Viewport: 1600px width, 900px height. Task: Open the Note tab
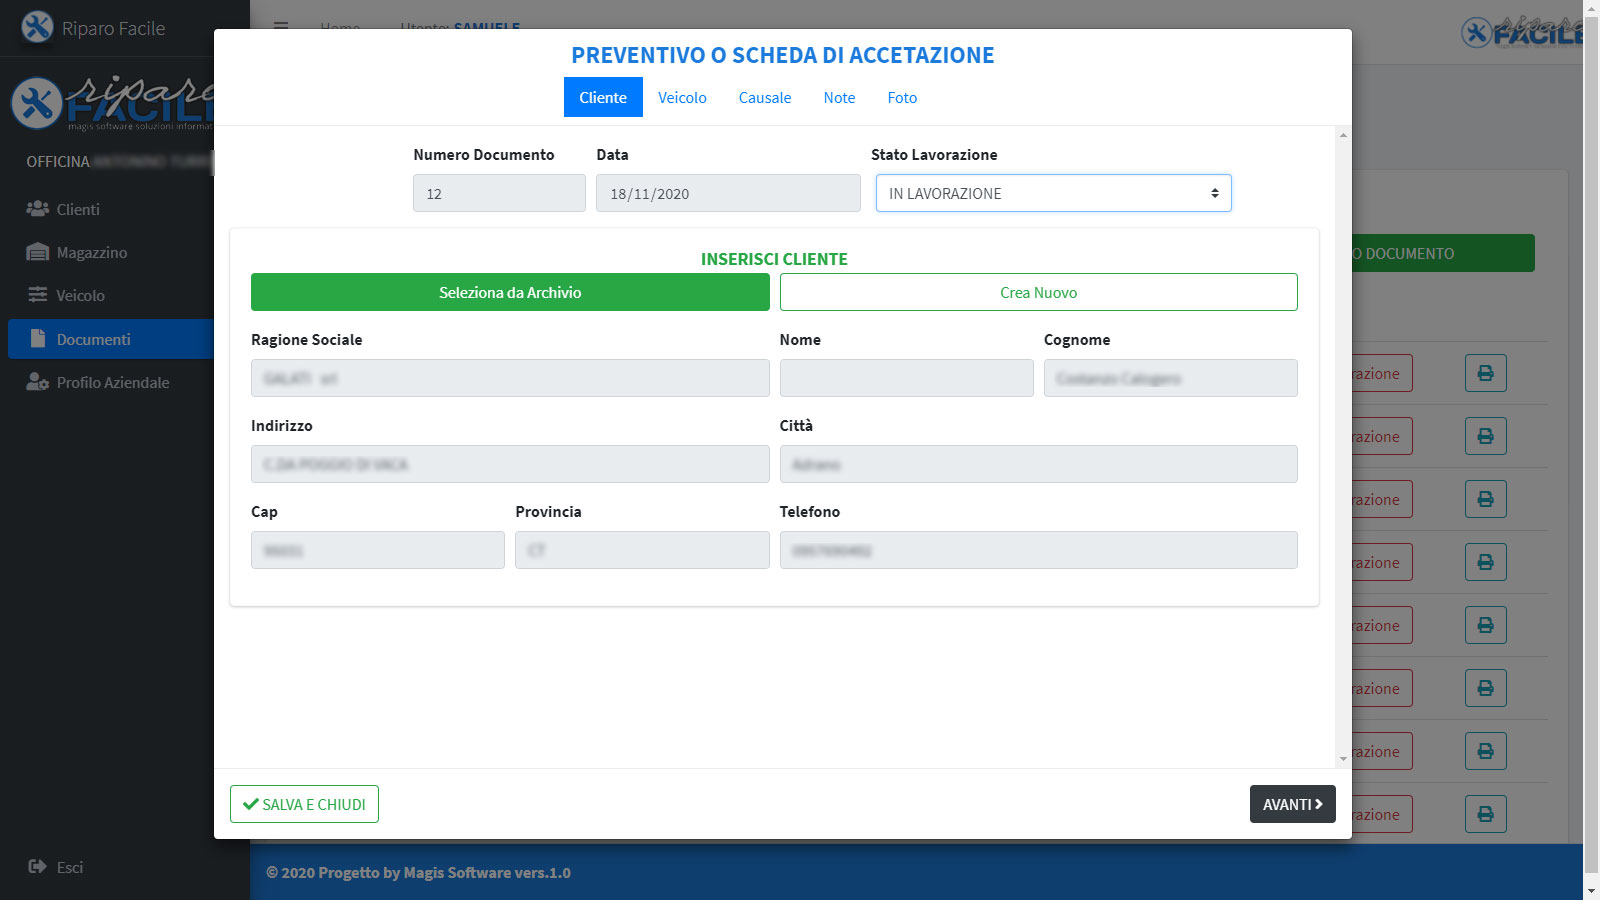[839, 97]
